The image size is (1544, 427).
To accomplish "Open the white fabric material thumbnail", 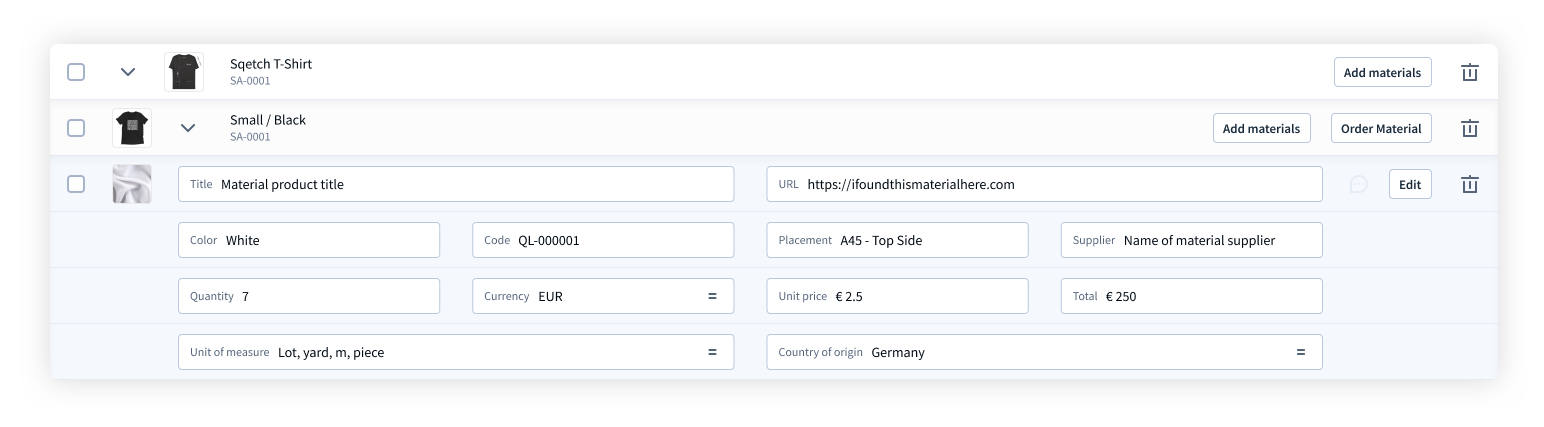I will (132, 184).
